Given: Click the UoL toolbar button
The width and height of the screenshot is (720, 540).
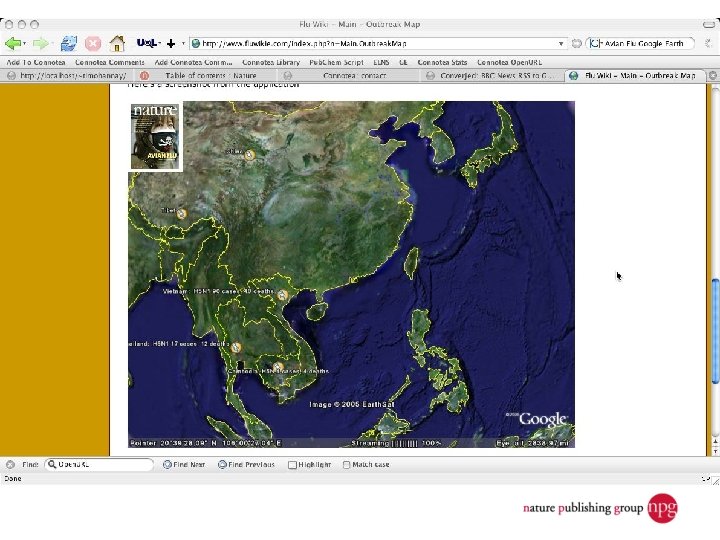Looking at the screenshot, I should (147, 43).
